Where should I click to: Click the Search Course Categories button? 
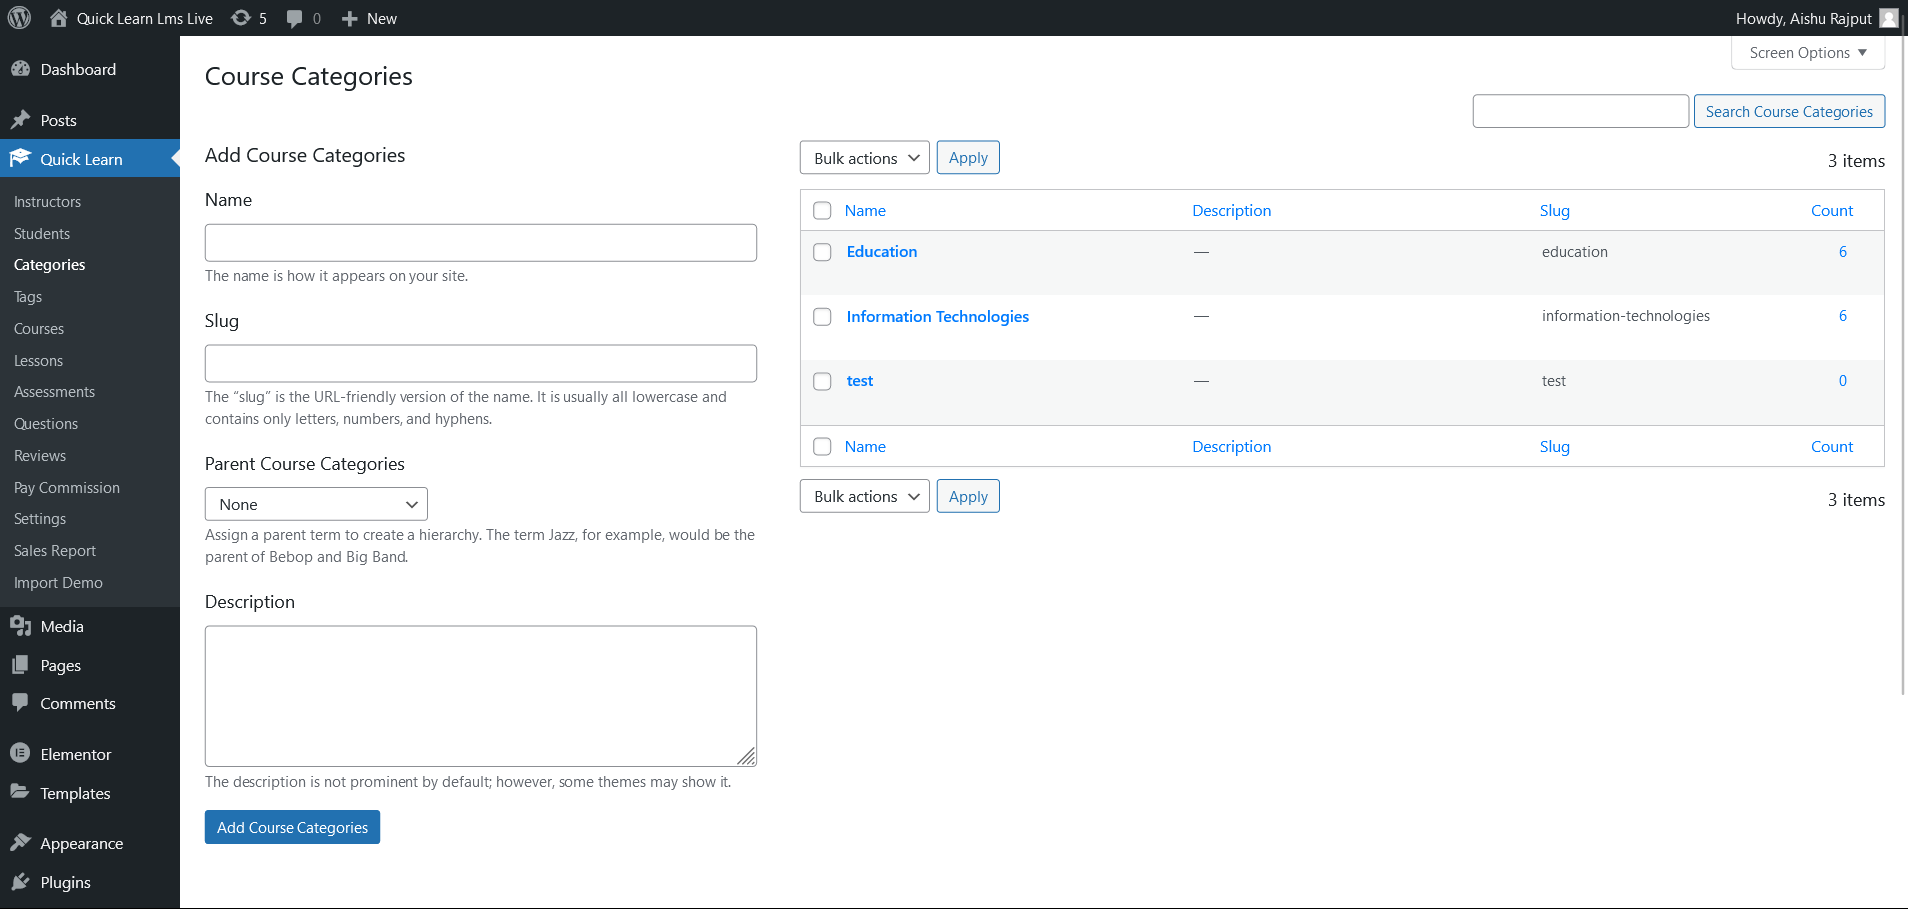coord(1789,112)
